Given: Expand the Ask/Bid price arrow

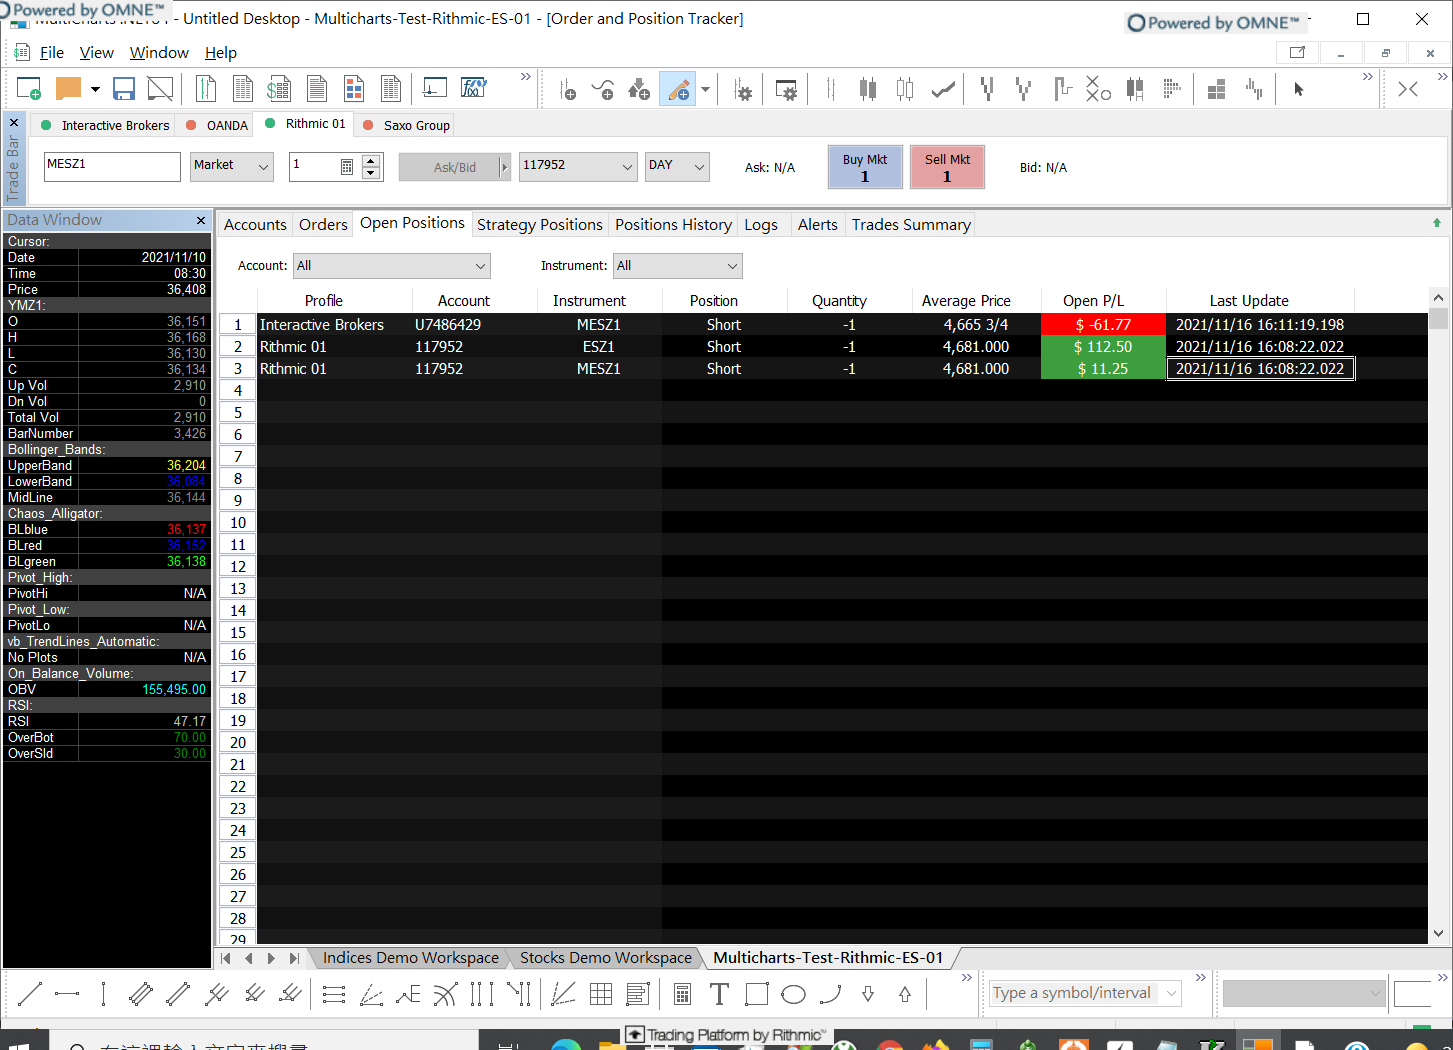Looking at the screenshot, I should 505,167.
